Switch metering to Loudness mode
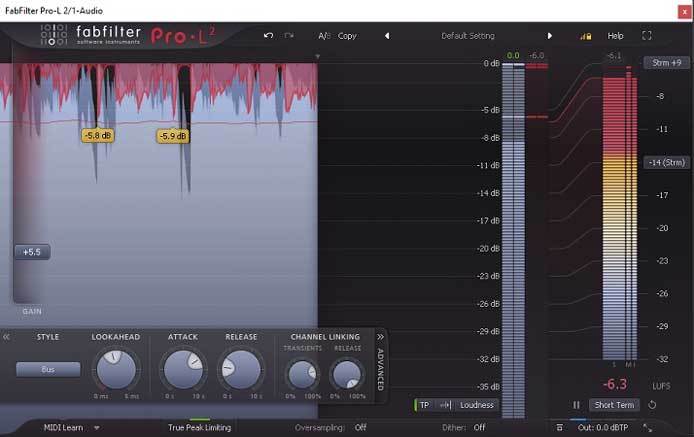This screenshot has width=694, height=437. (477, 405)
